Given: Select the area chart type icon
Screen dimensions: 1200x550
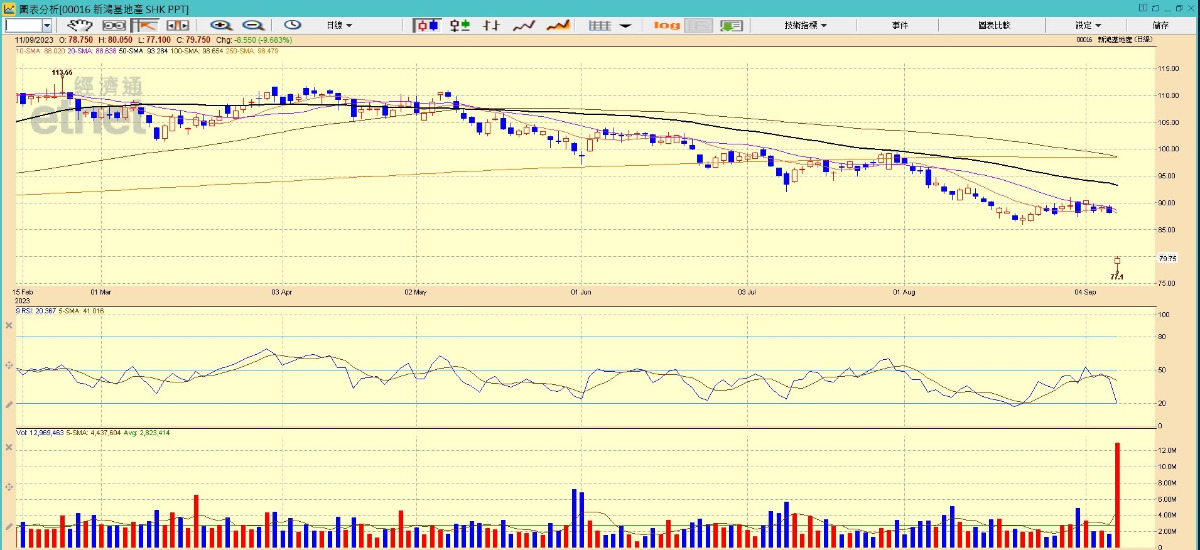Looking at the screenshot, I should tap(557, 25).
